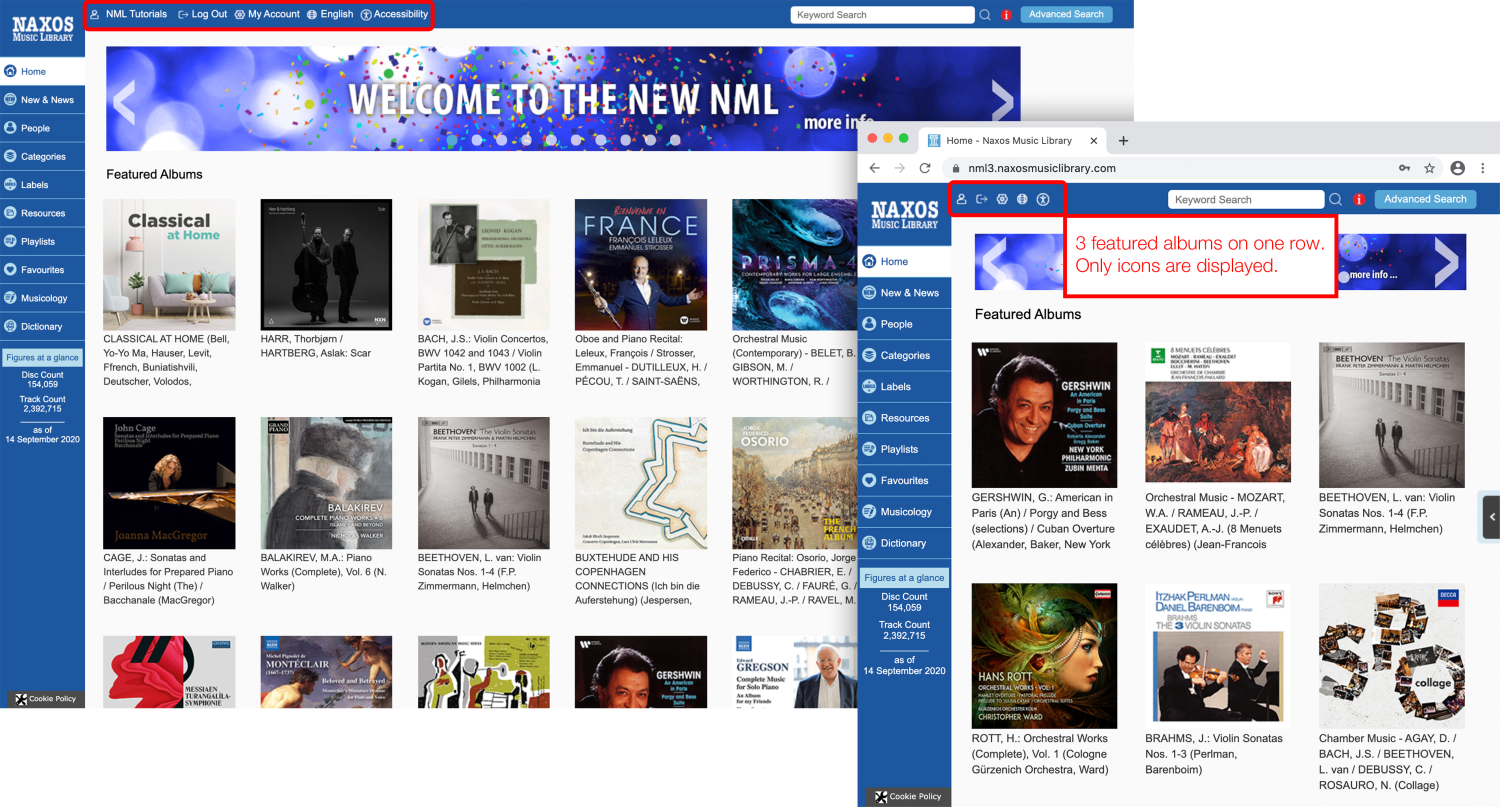Open the Hans Rott Orchestral Works cover
Screen dimensions: 1500x807
tap(1044, 656)
